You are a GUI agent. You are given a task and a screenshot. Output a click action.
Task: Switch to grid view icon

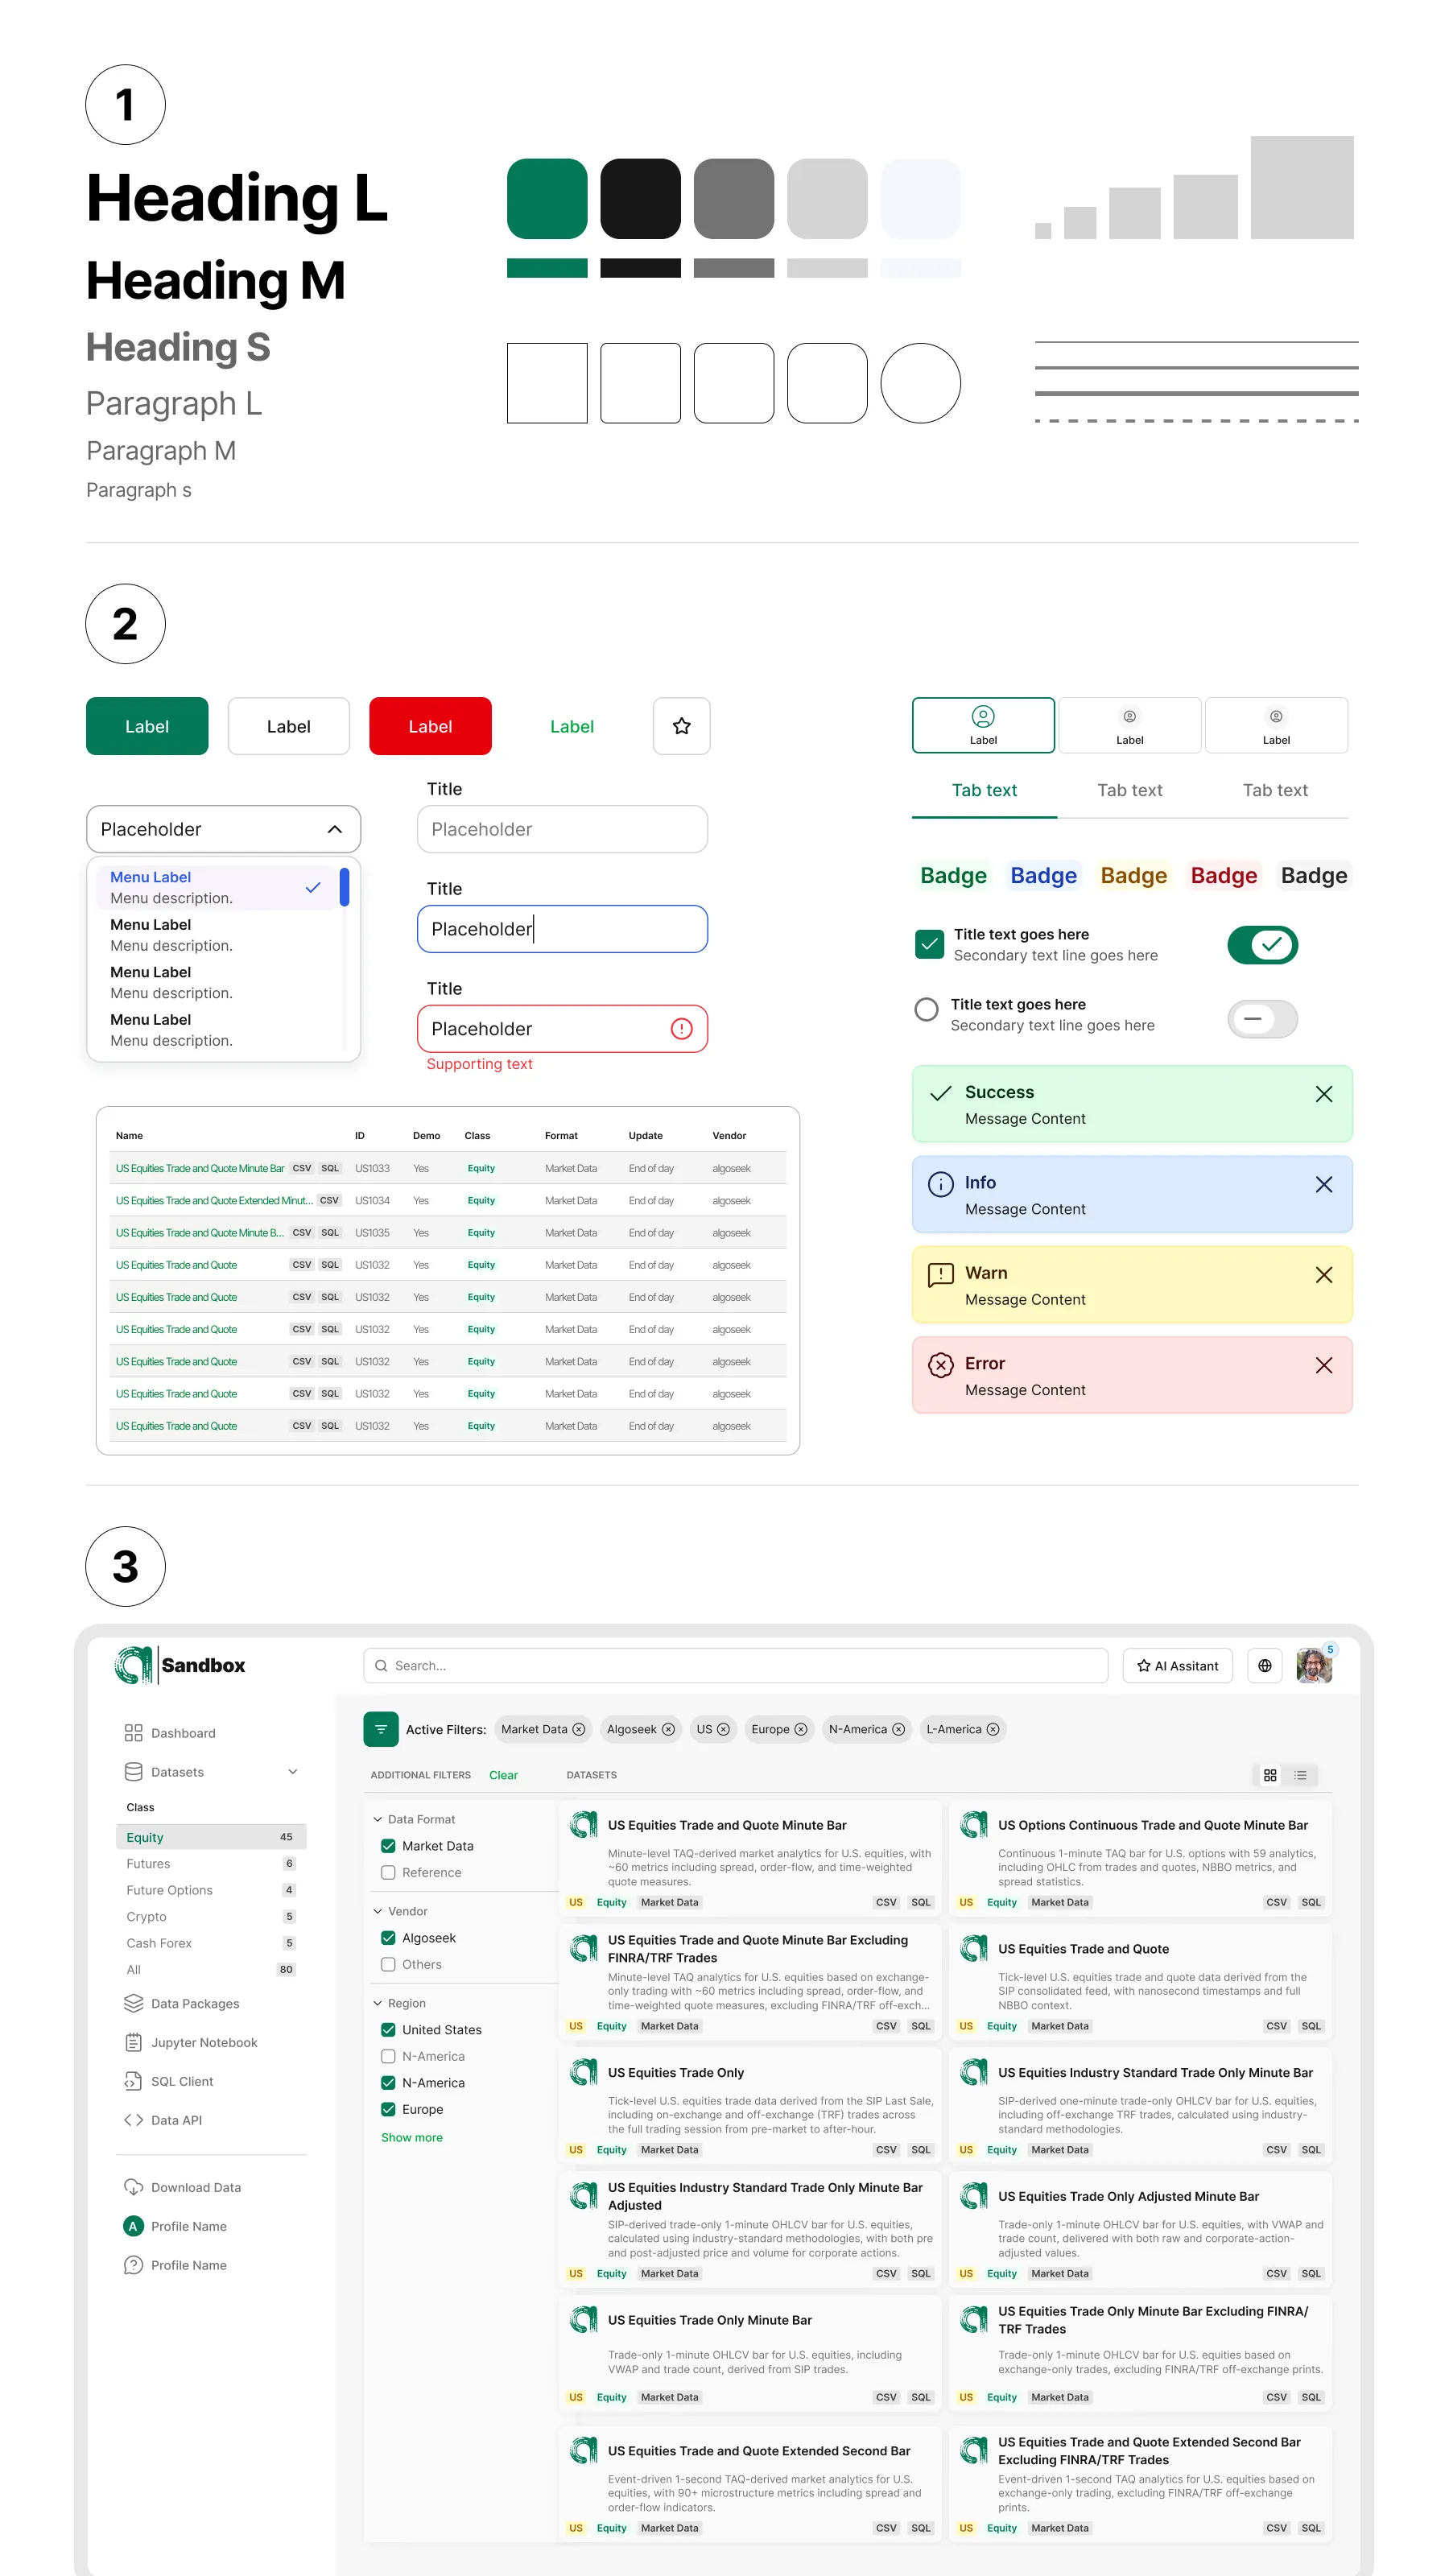pyautogui.click(x=1269, y=1775)
